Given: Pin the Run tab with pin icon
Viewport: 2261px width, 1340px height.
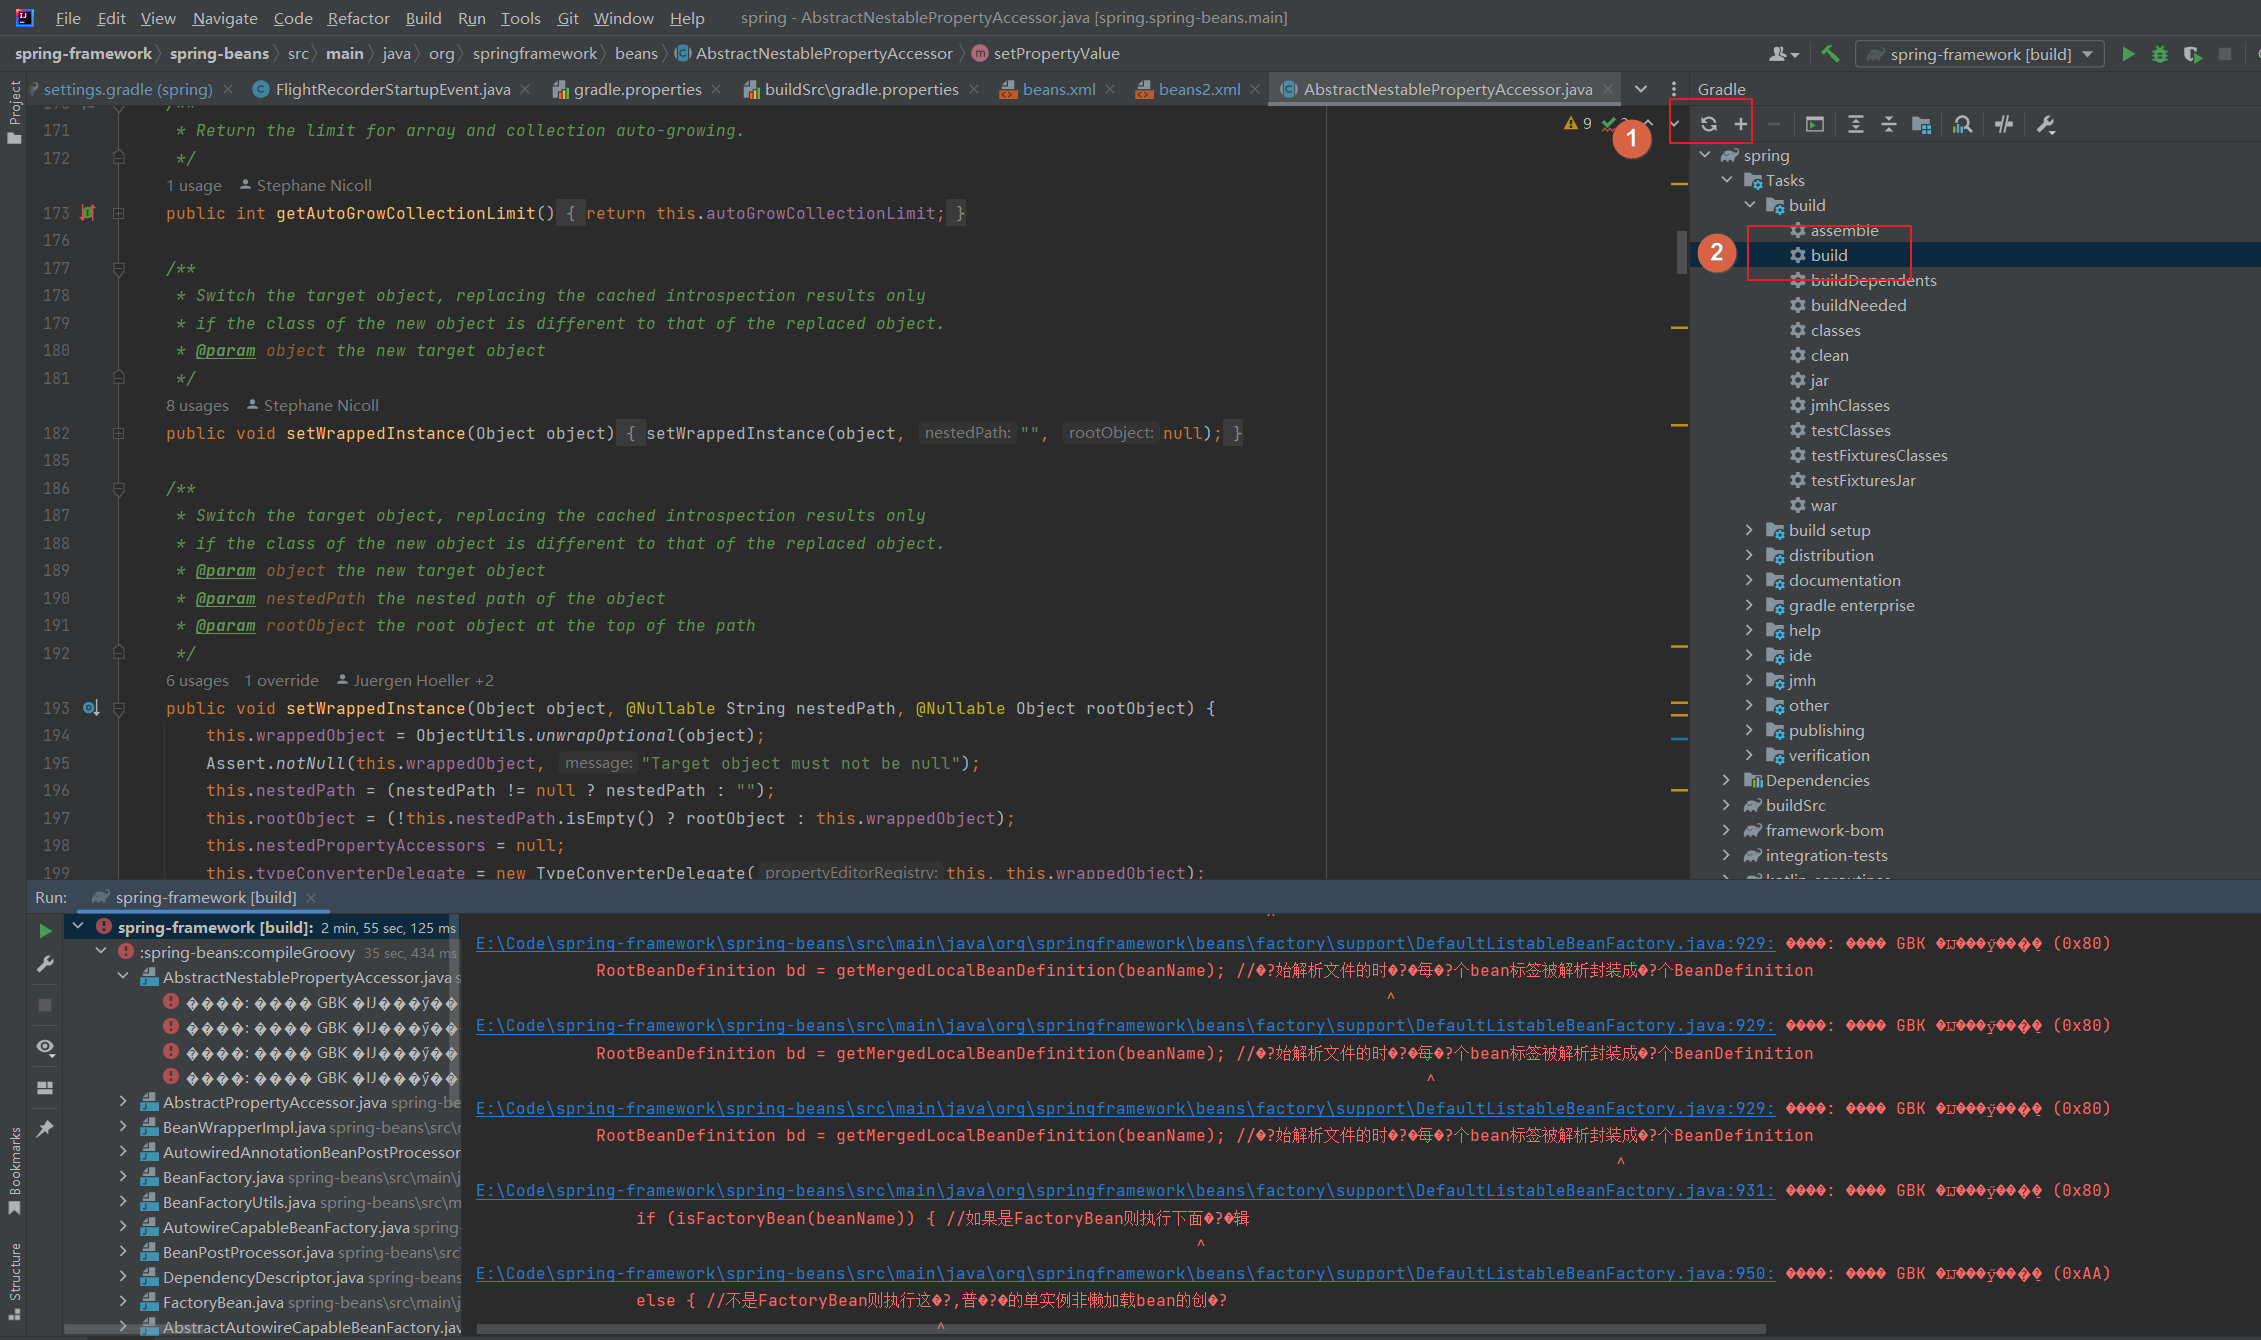Looking at the screenshot, I should pyautogui.click(x=45, y=1128).
